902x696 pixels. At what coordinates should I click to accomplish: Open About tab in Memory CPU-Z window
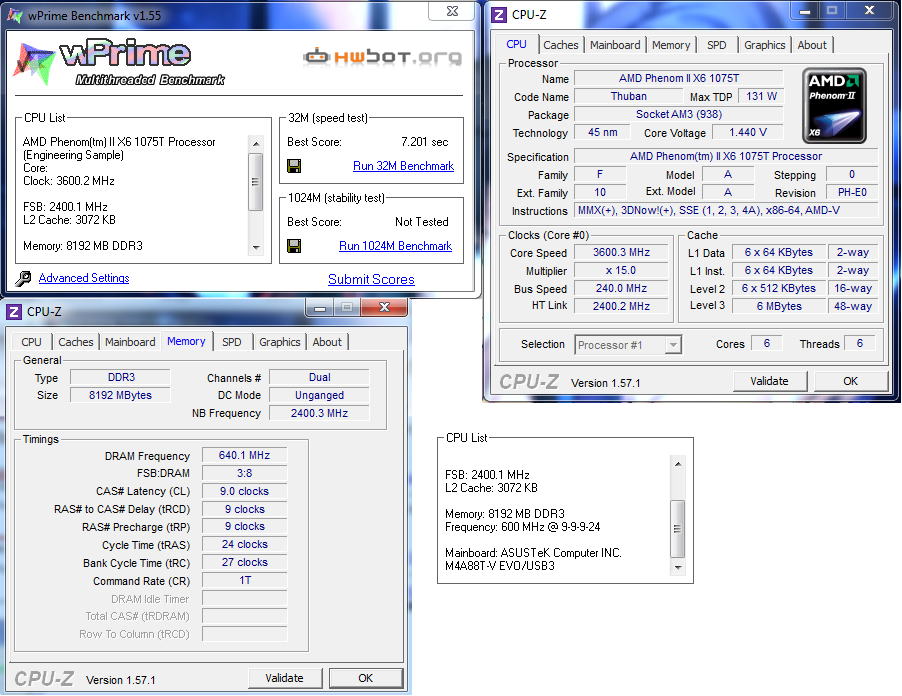[x=327, y=342]
